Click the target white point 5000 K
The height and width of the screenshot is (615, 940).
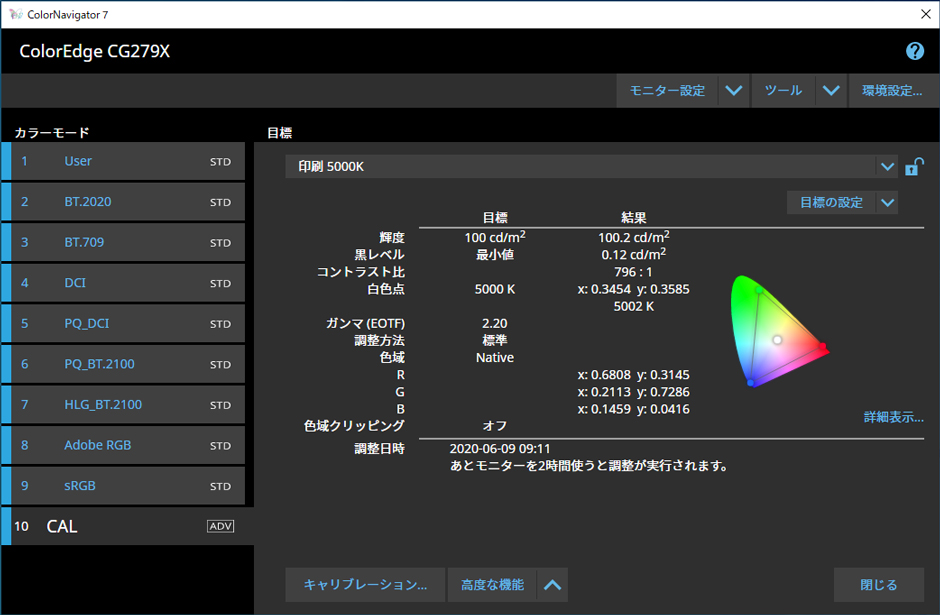pos(495,290)
